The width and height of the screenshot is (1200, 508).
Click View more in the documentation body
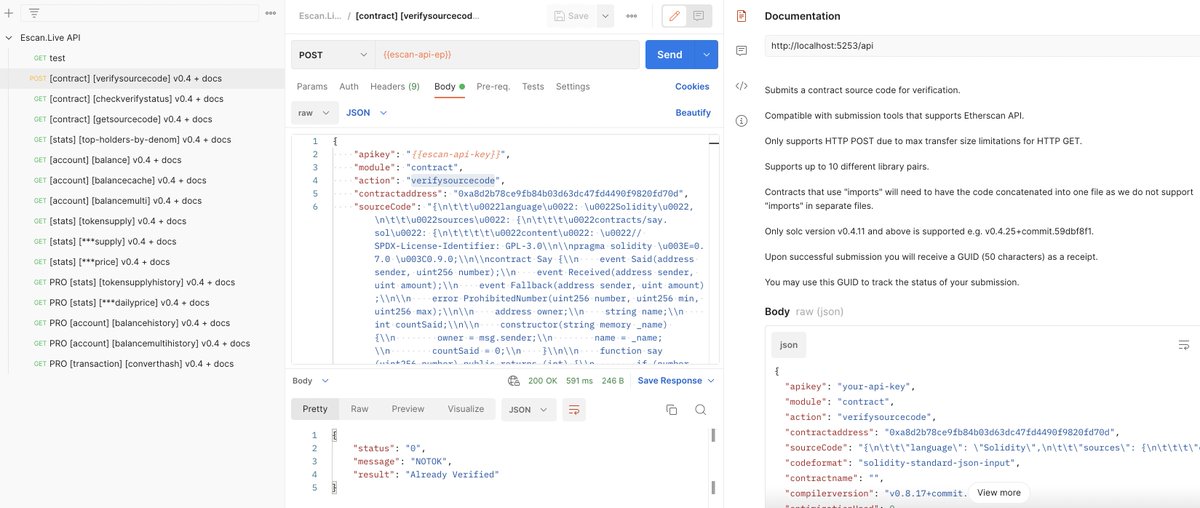(999, 493)
